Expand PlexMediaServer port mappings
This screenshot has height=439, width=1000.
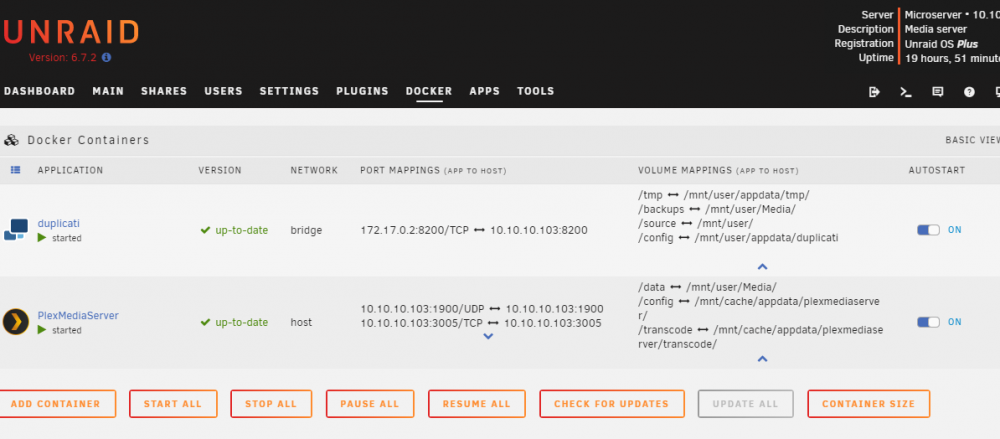click(x=489, y=336)
